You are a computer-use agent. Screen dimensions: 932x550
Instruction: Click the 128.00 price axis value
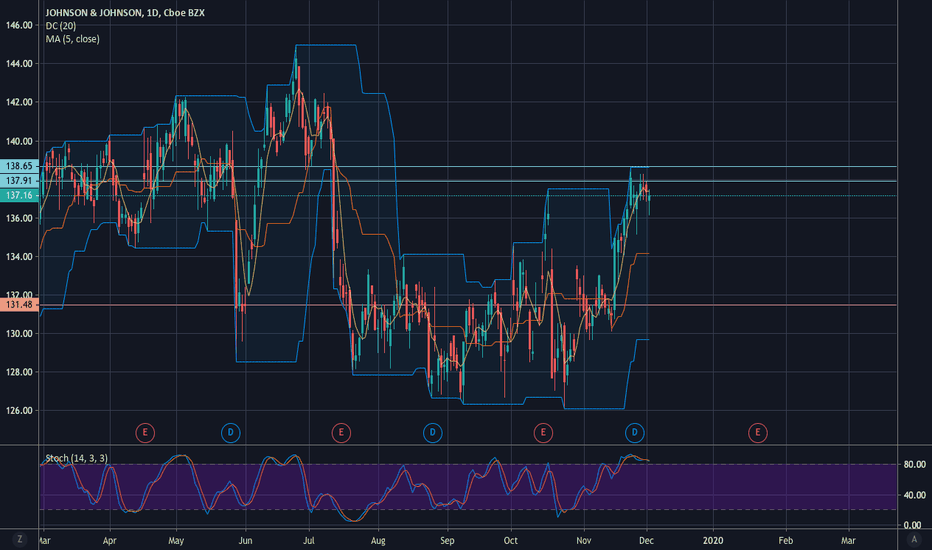pyautogui.click(x=19, y=372)
